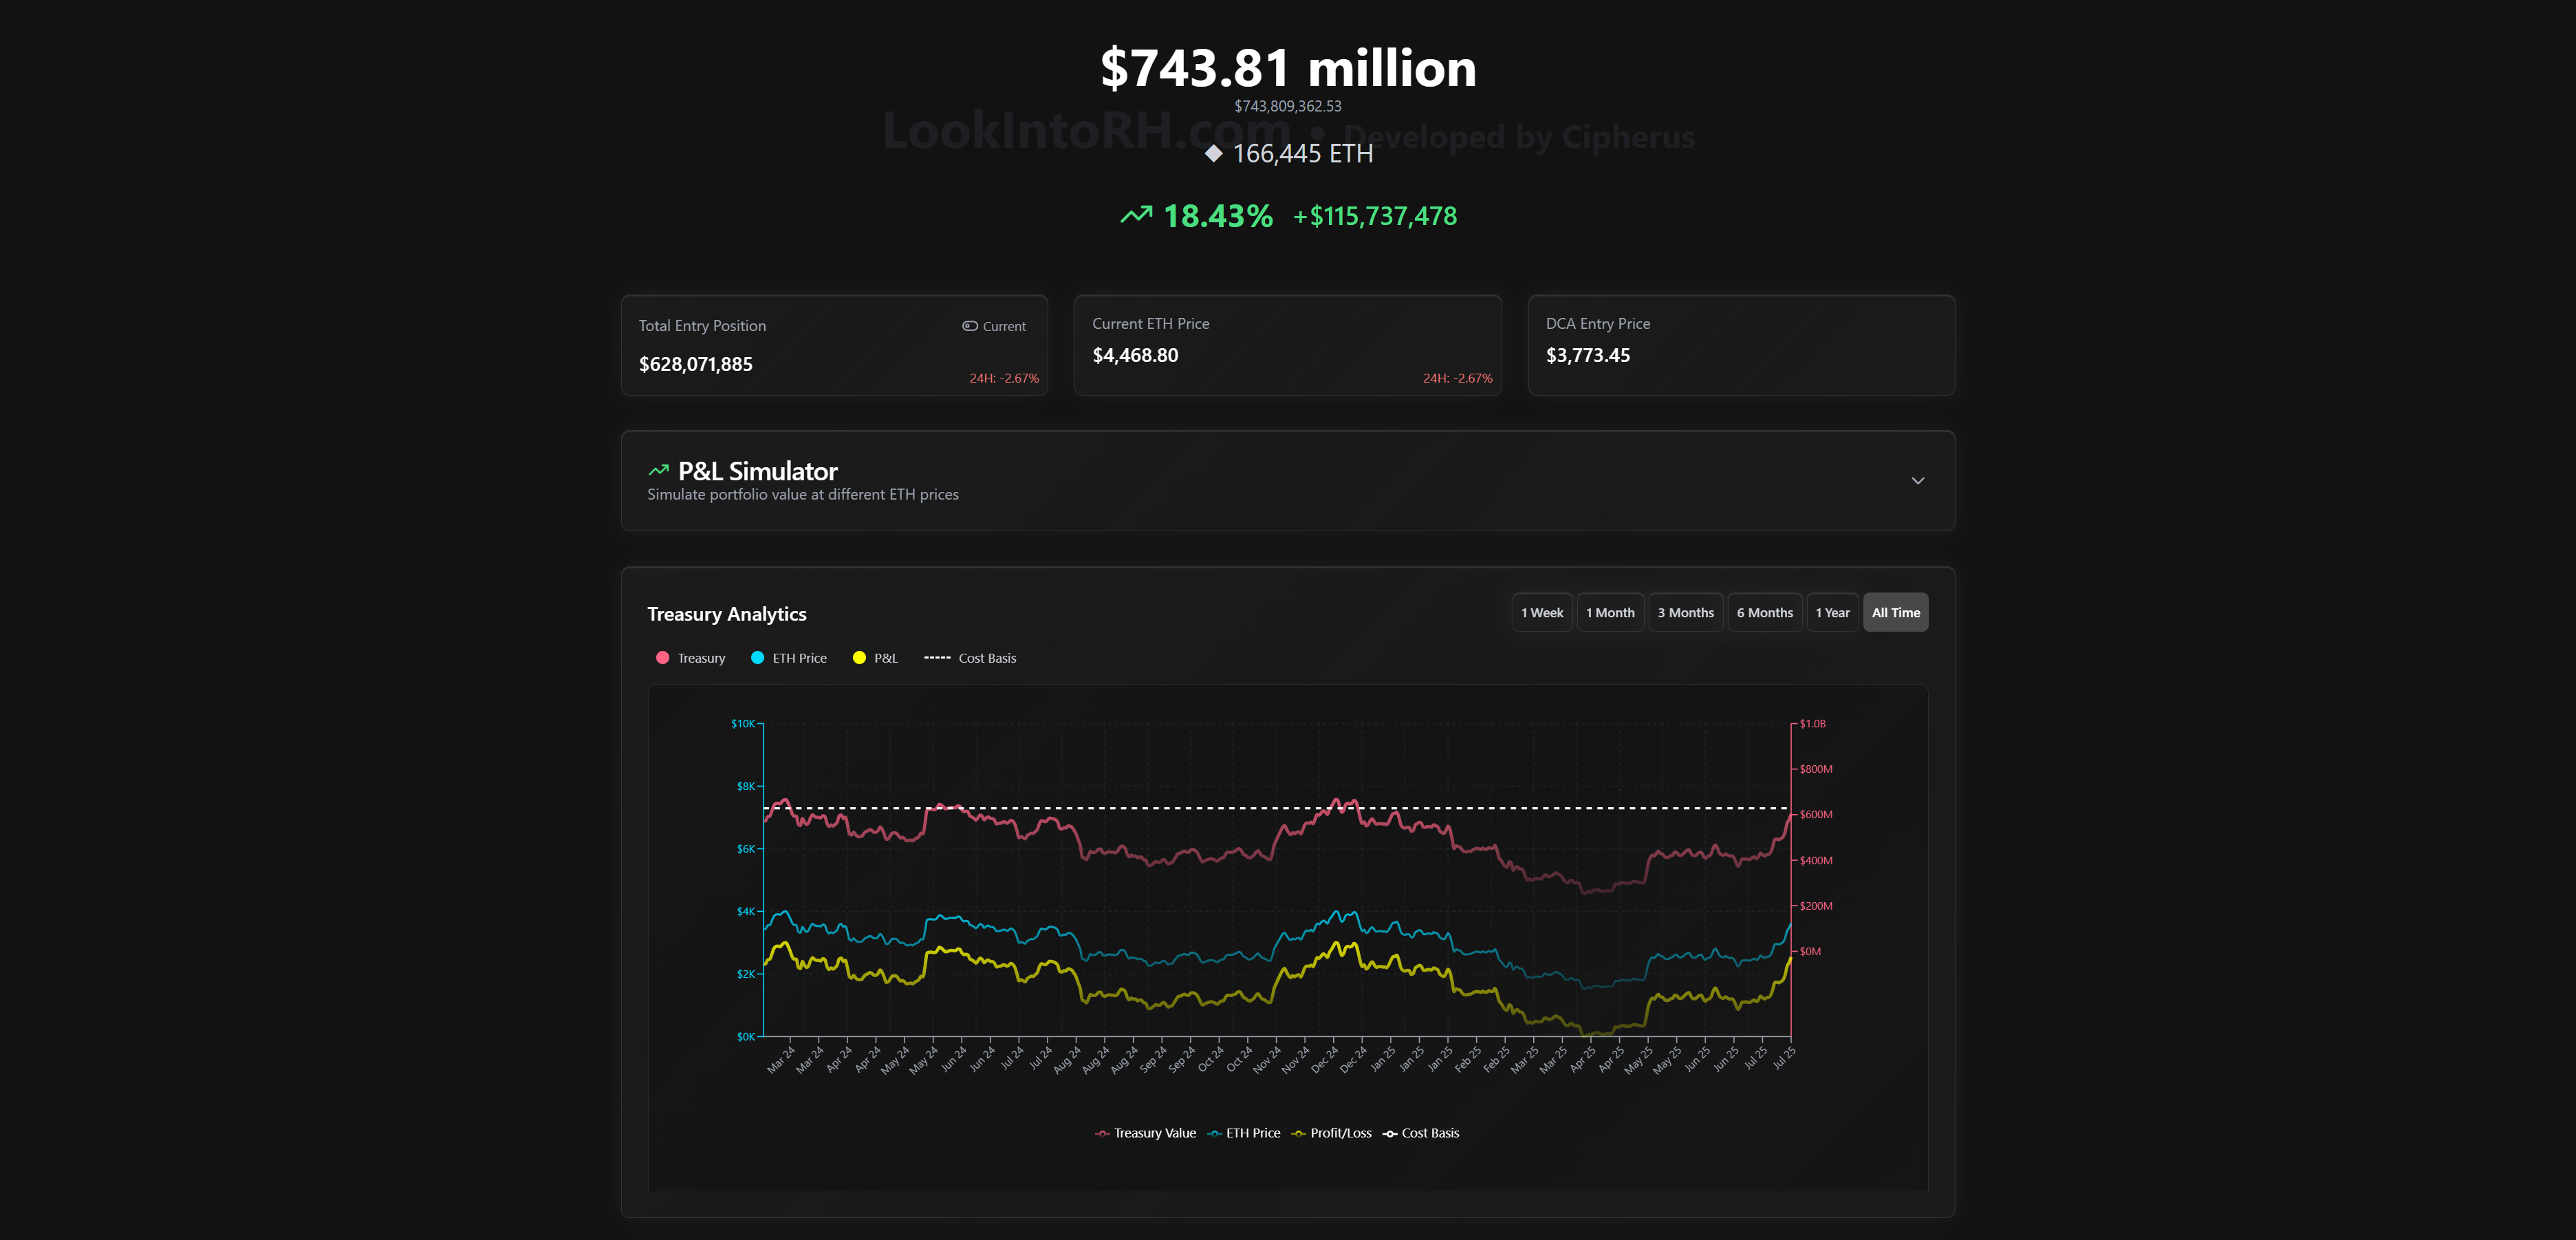Click the cyan ETH Price legend dot
The width and height of the screenshot is (2576, 1240).
757,658
